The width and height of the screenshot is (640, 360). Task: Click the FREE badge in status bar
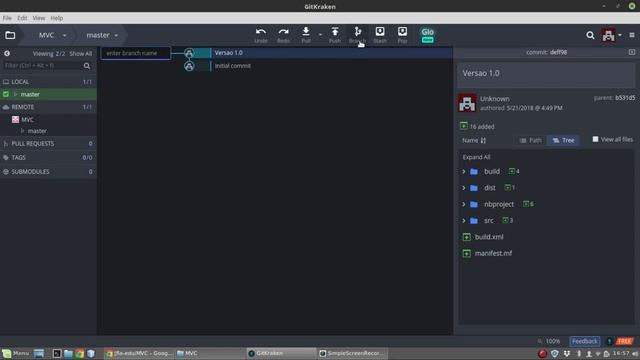pos(624,341)
